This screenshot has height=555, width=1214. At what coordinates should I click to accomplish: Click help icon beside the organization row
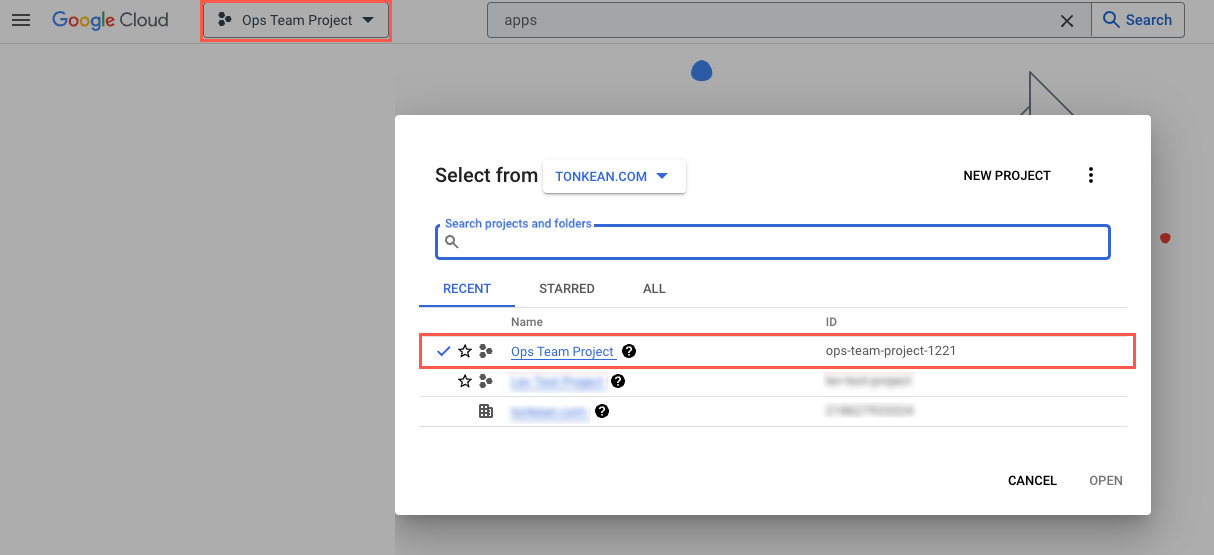tap(602, 411)
